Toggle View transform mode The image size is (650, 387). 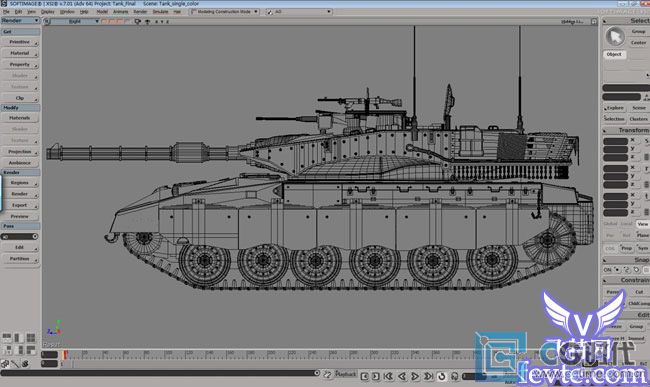643,224
